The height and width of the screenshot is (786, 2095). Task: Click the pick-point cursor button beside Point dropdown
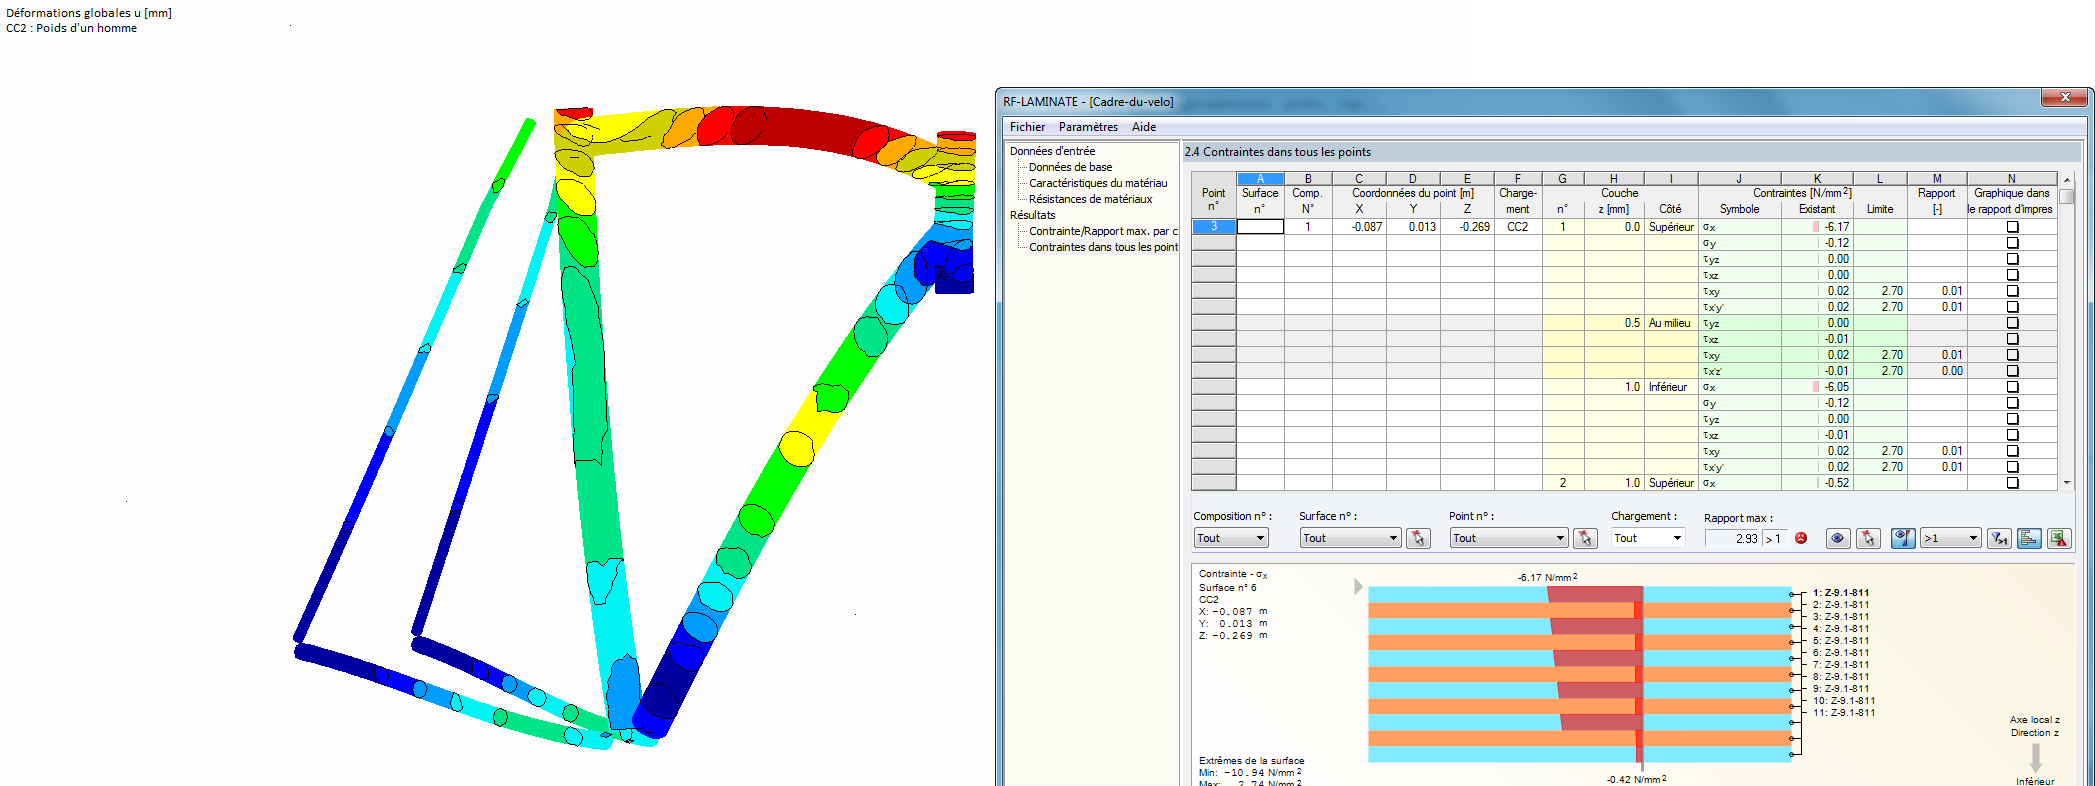[1584, 538]
